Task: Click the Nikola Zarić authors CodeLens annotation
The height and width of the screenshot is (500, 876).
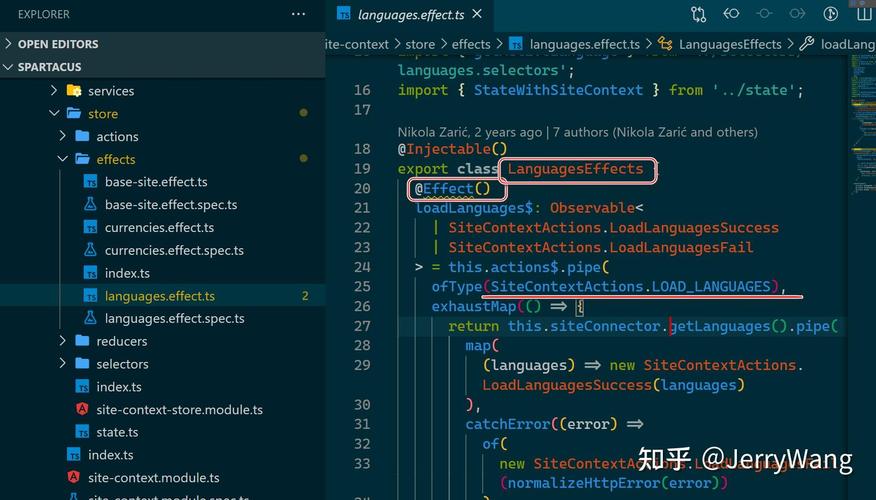Action: 578,132
